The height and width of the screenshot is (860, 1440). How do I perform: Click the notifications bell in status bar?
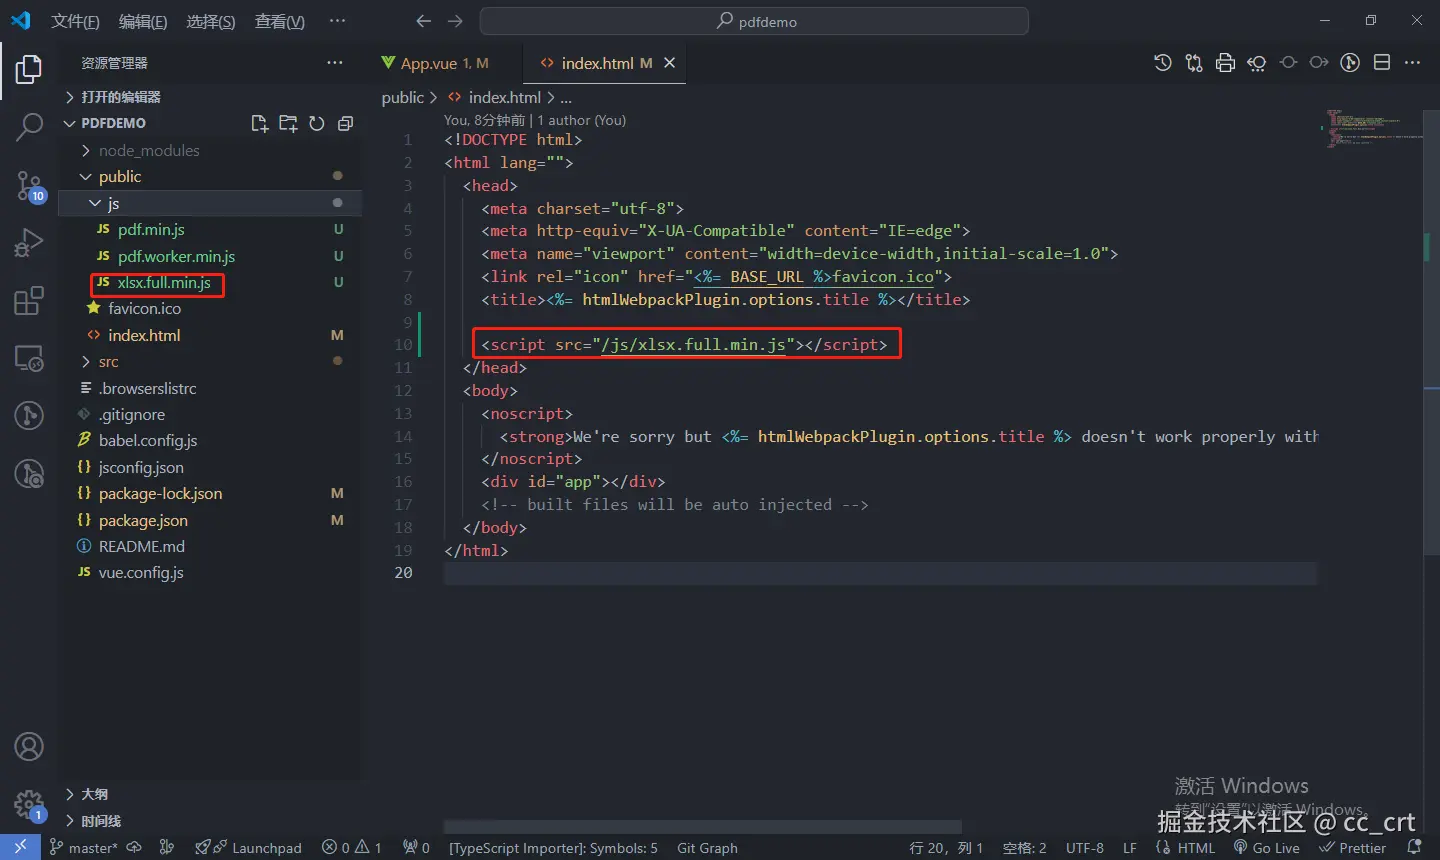click(x=1414, y=847)
